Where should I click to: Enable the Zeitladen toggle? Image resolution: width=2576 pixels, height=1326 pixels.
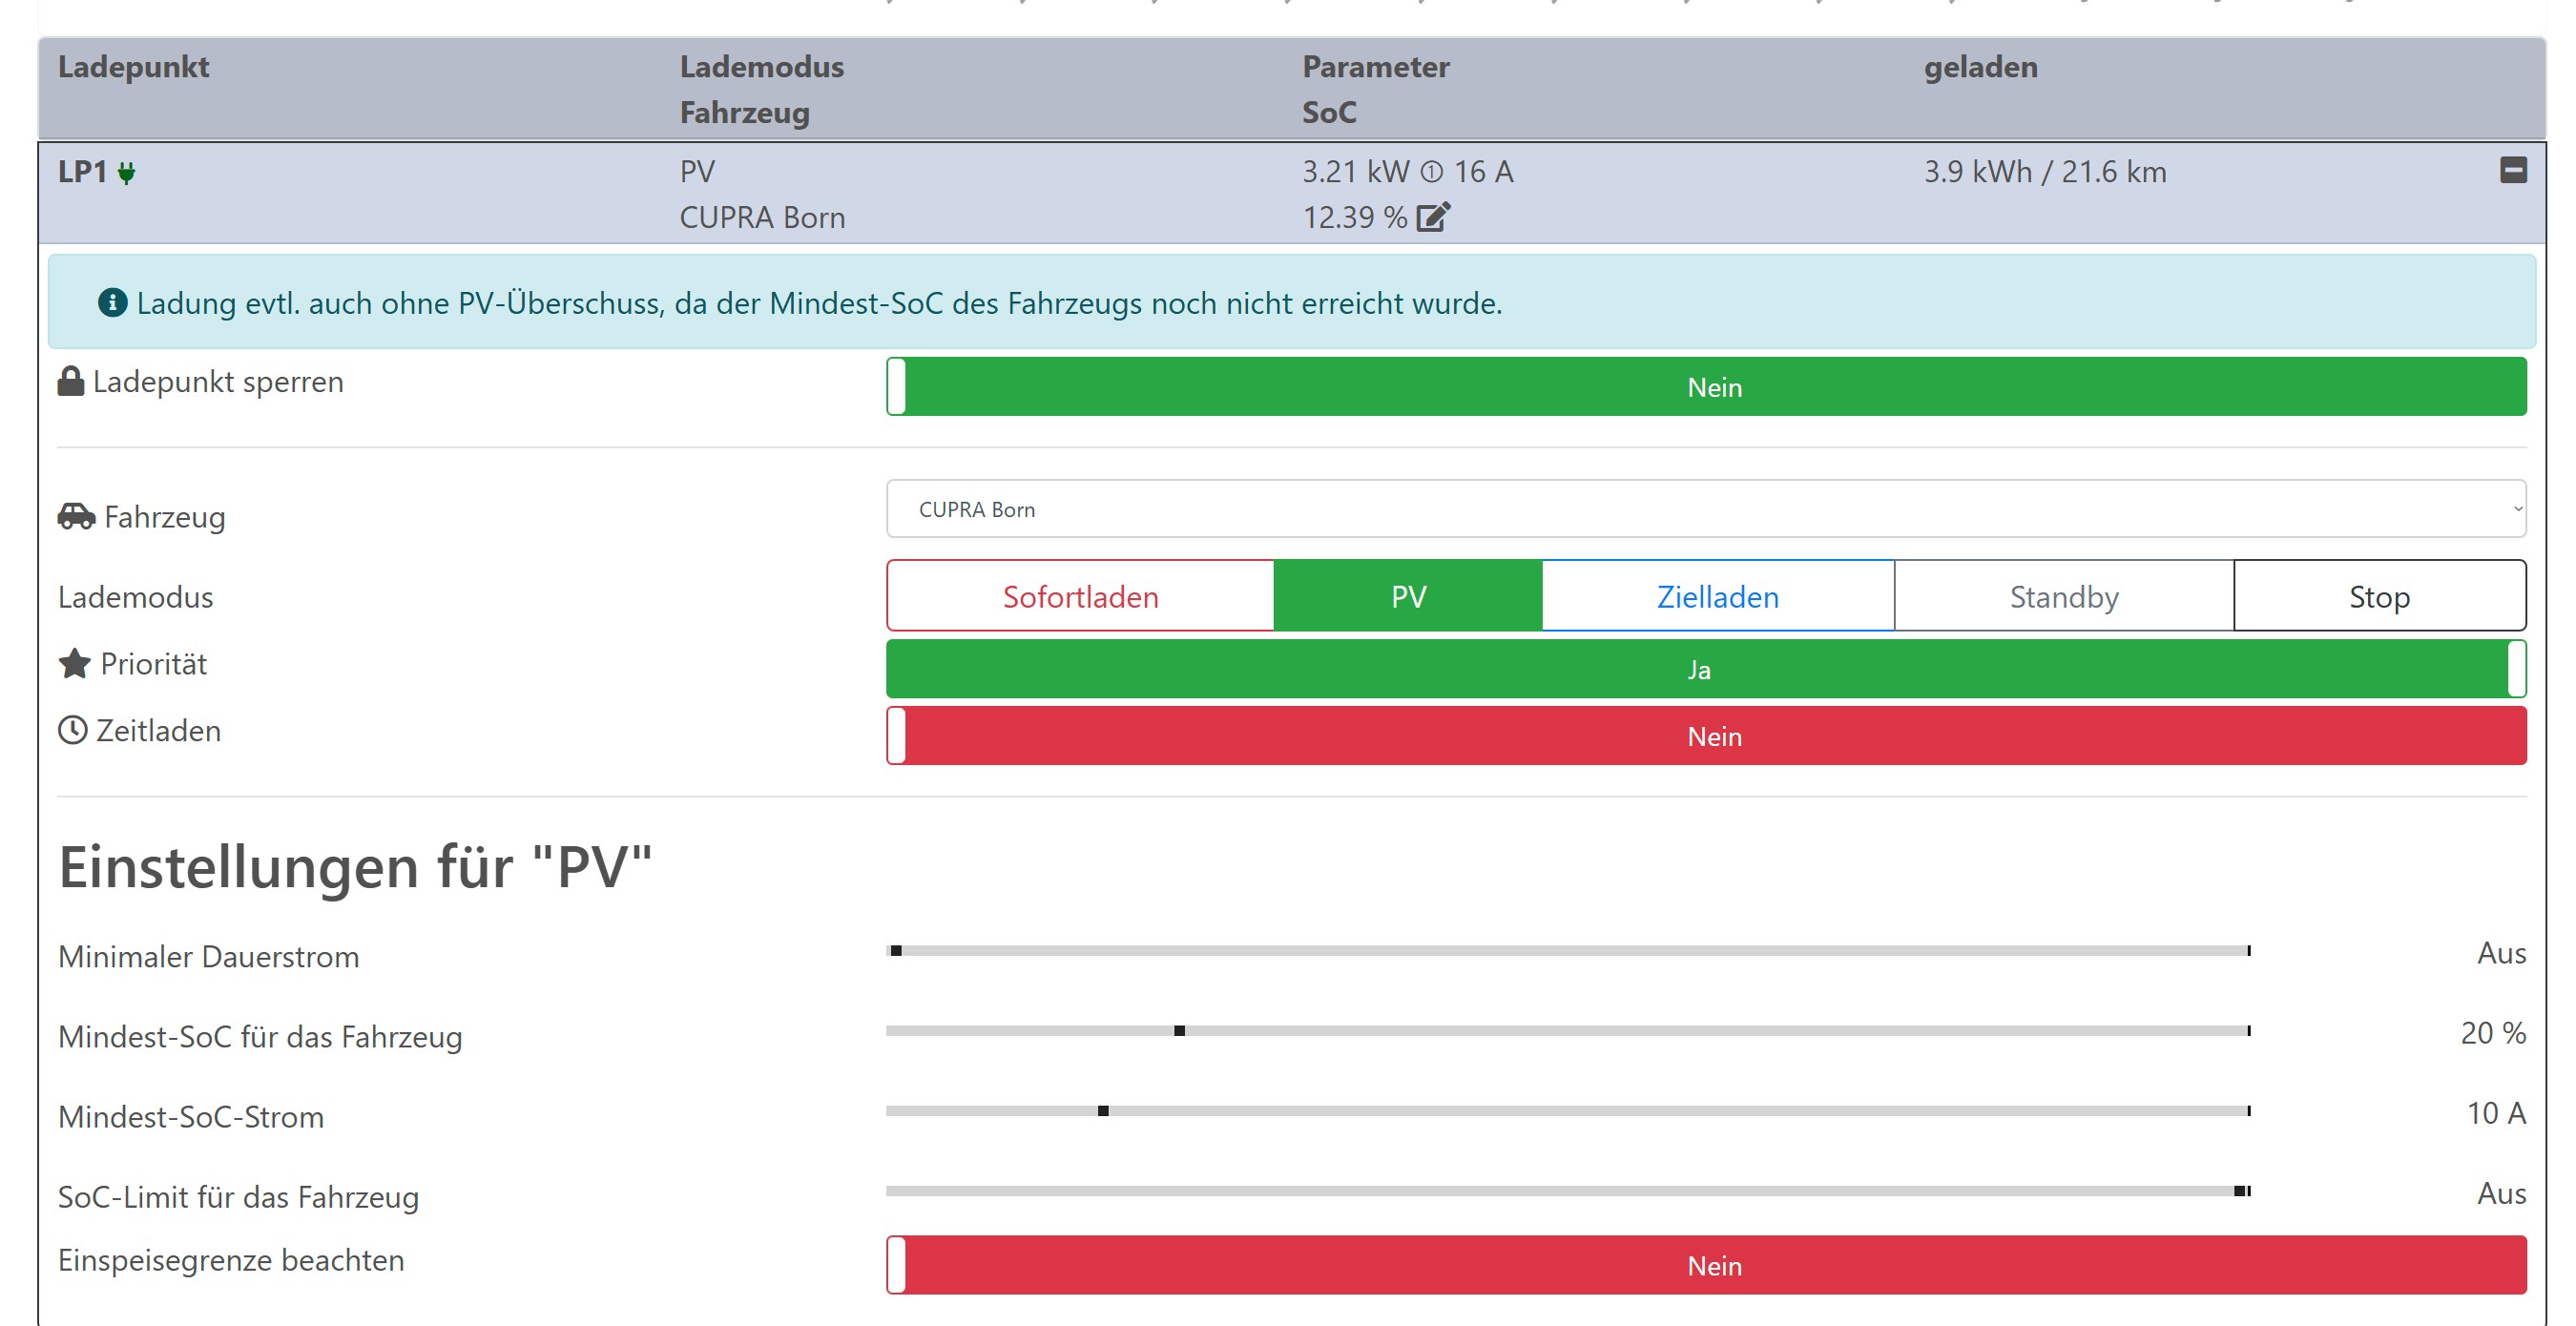[1705, 736]
